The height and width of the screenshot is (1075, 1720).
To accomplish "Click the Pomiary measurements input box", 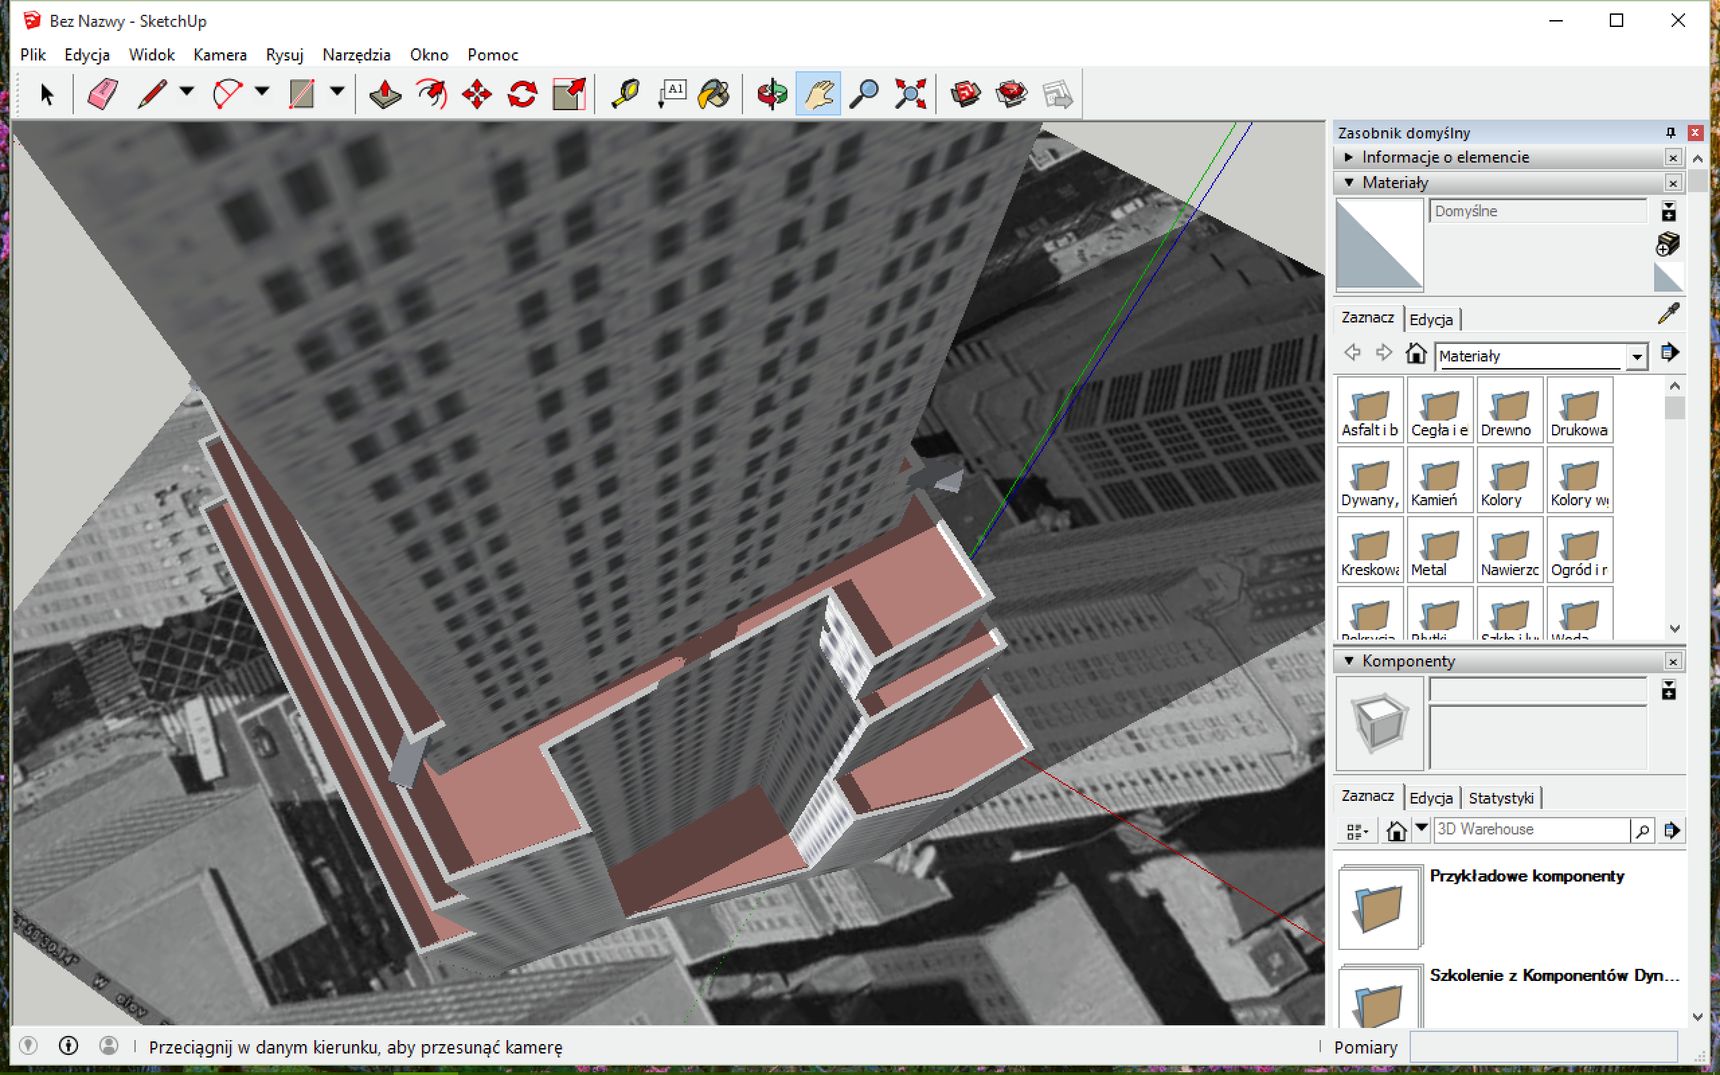I will (1543, 1047).
